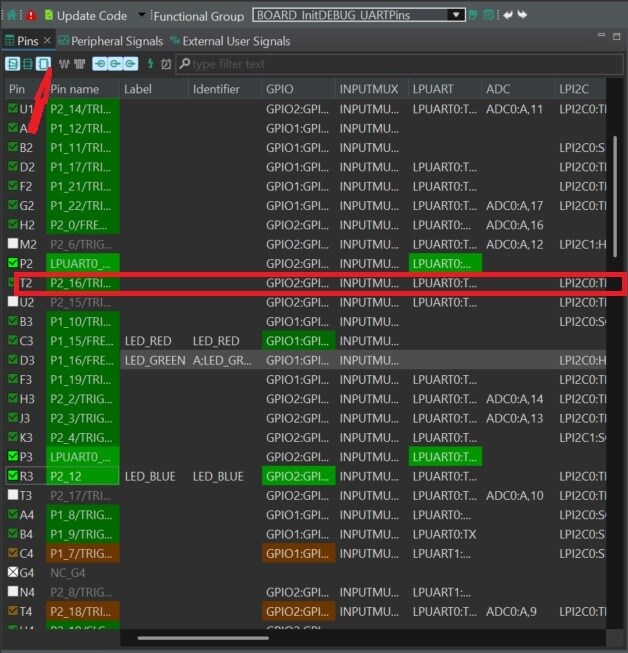Viewport: 628px width, 653px height.
Task: Click the redo arrow icon
Action: tap(522, 15)
